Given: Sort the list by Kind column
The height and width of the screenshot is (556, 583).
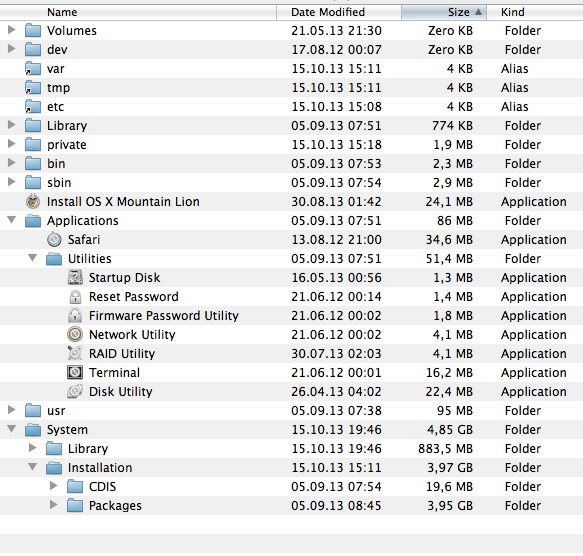Looking at the screenshot, I should pyautogui.click(x=535, y=12).
